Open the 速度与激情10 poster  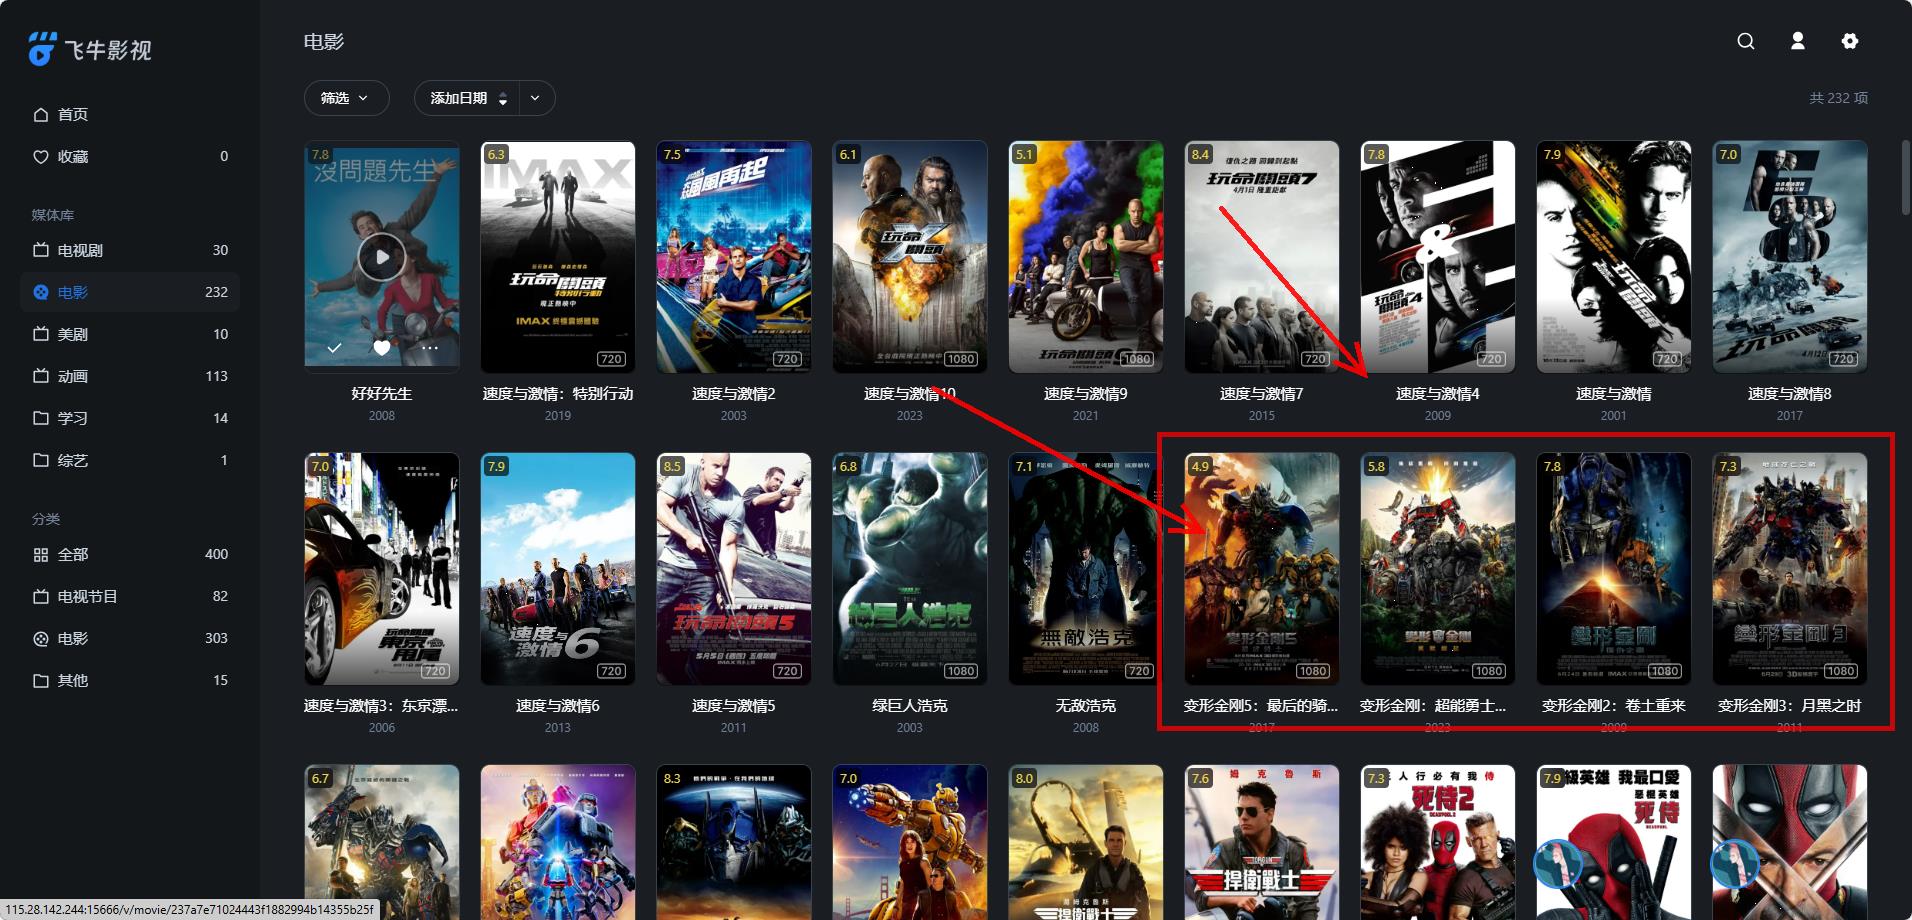click(910, 257)
